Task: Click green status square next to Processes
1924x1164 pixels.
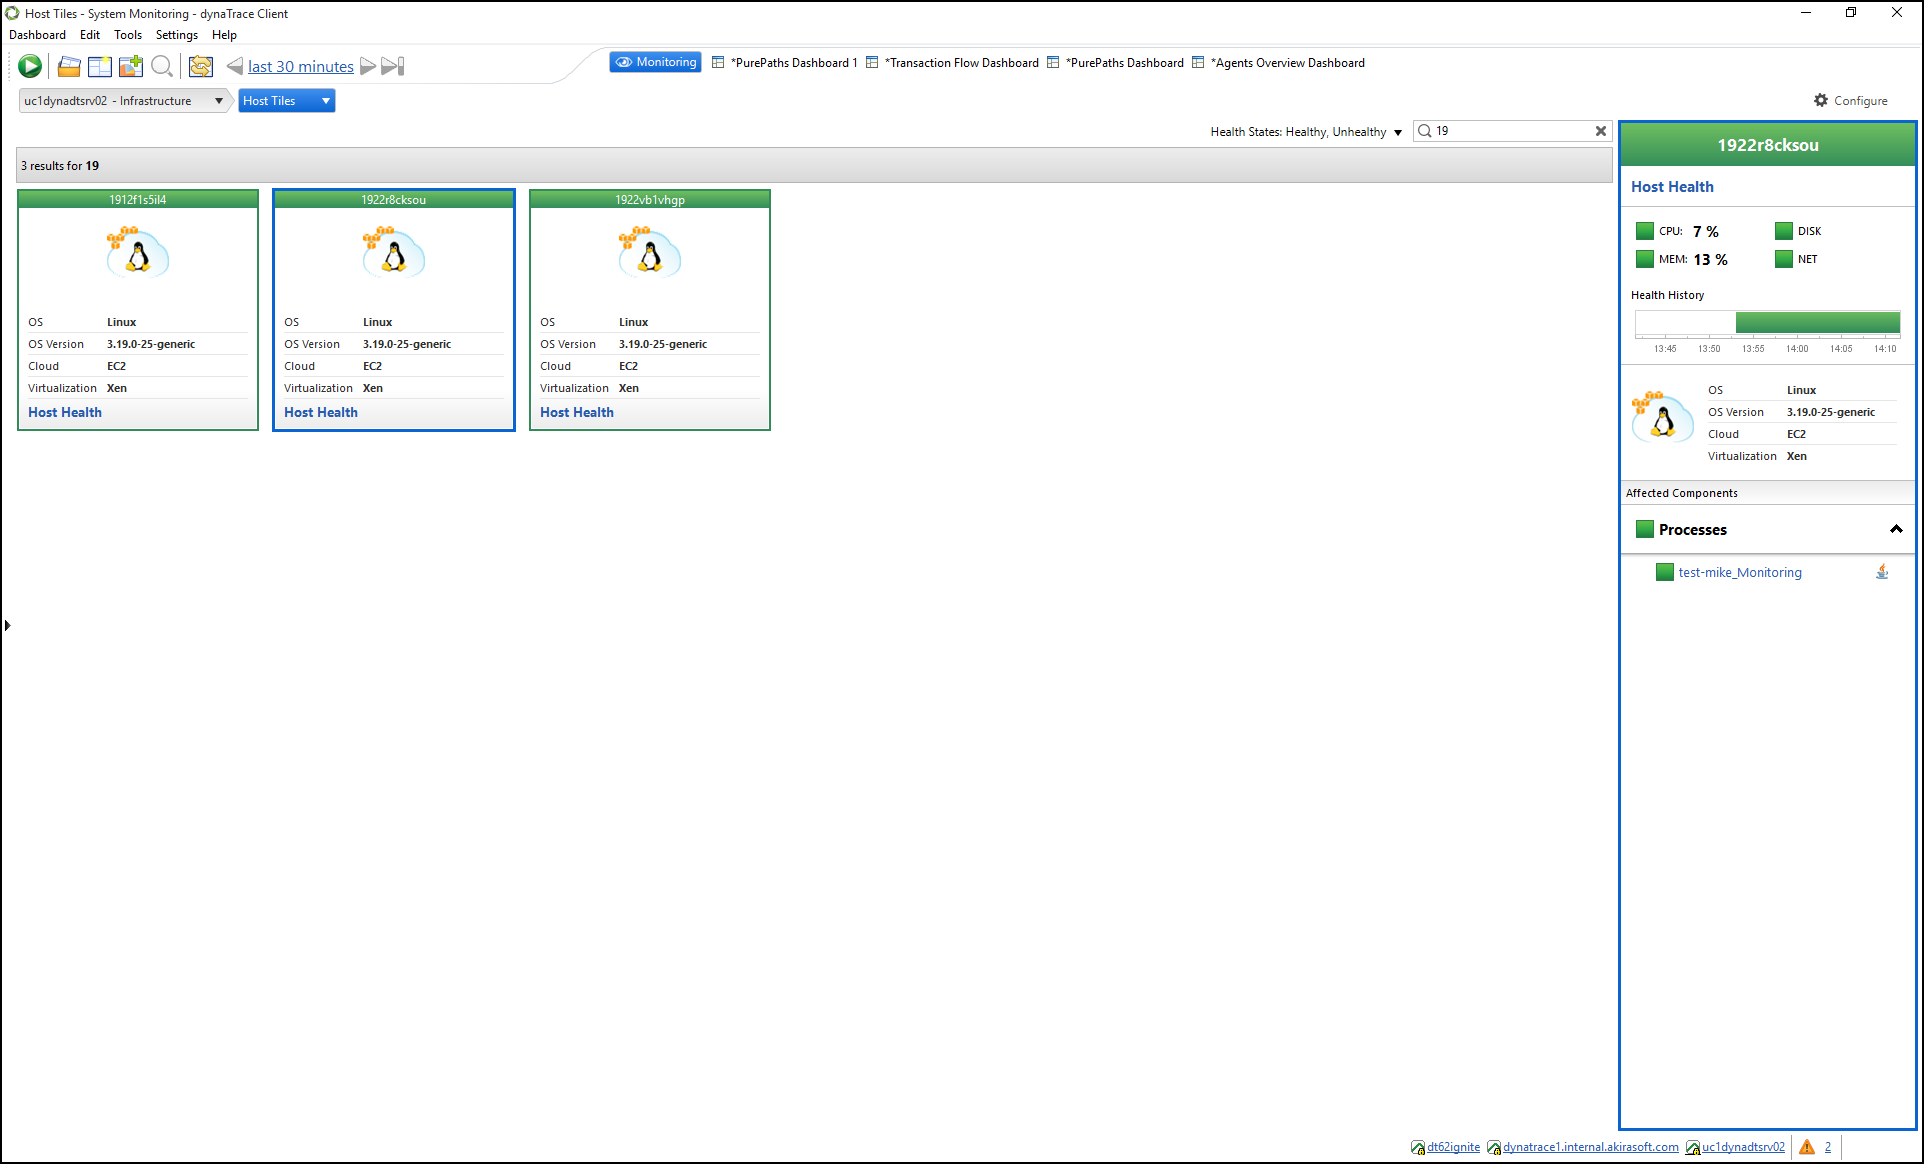Action: tap(1645, 529)
